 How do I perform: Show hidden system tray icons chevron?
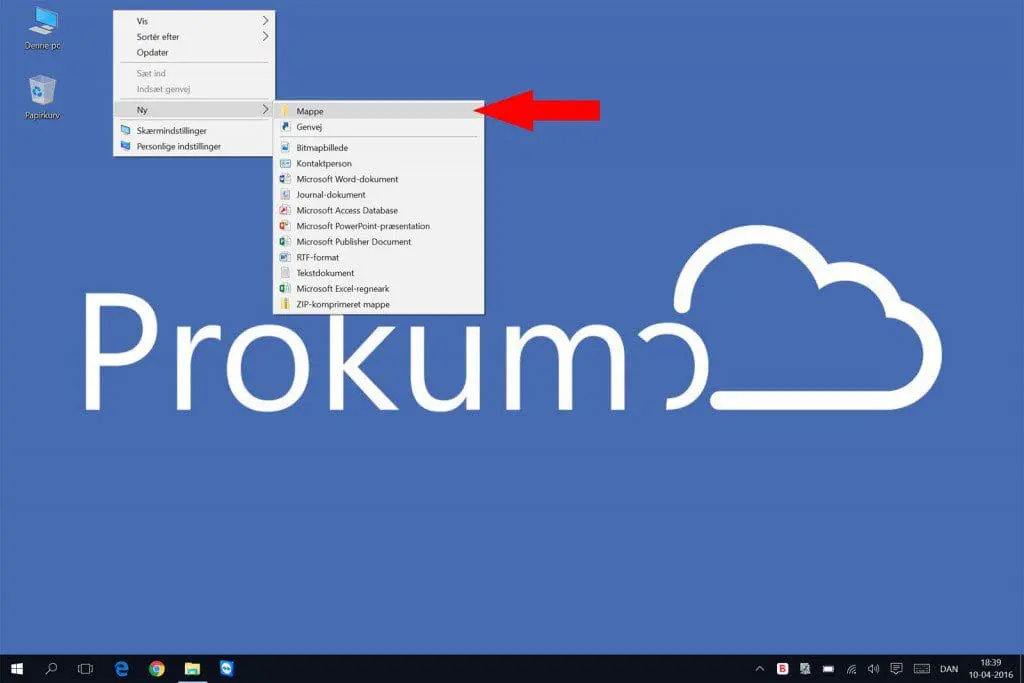pos(759,668)
